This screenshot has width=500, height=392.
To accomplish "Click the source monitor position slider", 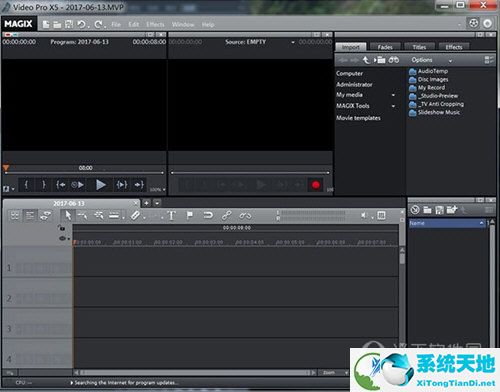I will point(250,173).
